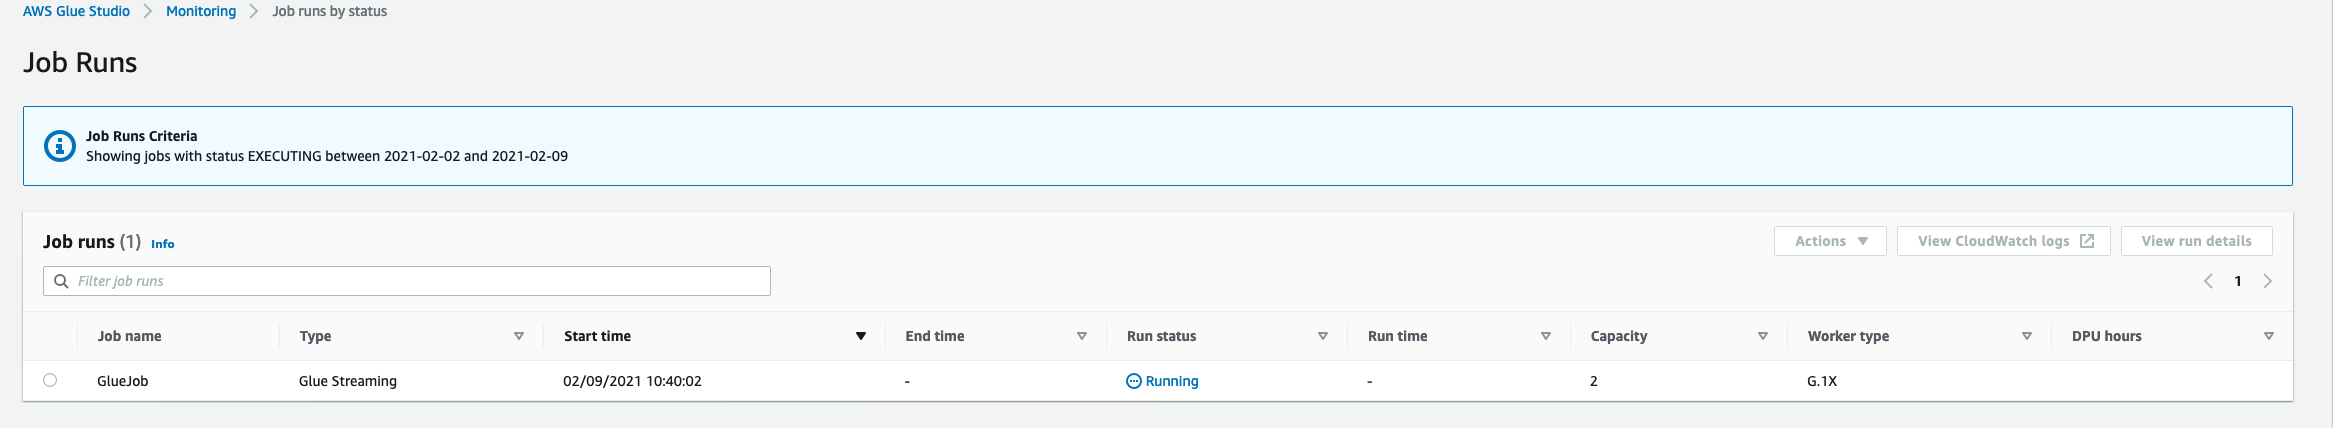
Task: Sort by DPU hours column arrow
Action: [2268, 336]
